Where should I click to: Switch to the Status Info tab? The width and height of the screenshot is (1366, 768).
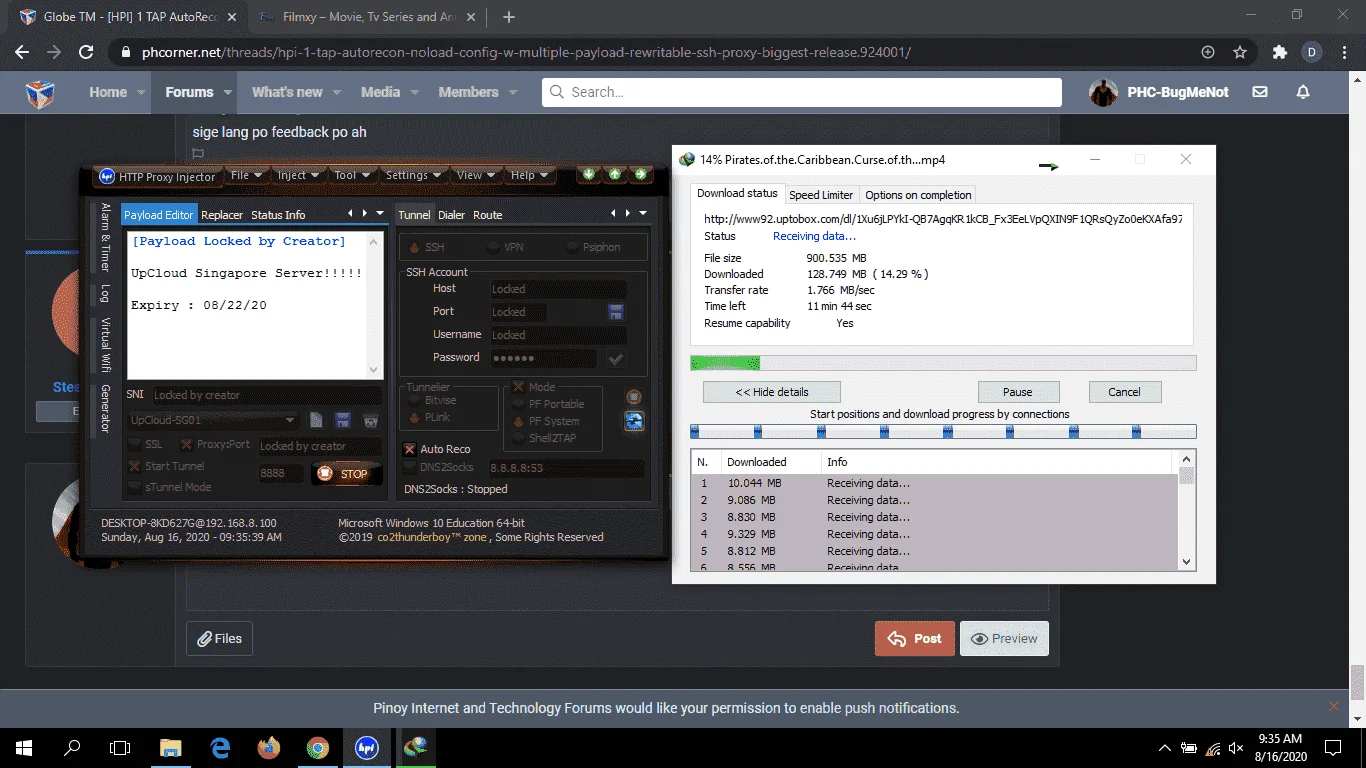point(278,215)
